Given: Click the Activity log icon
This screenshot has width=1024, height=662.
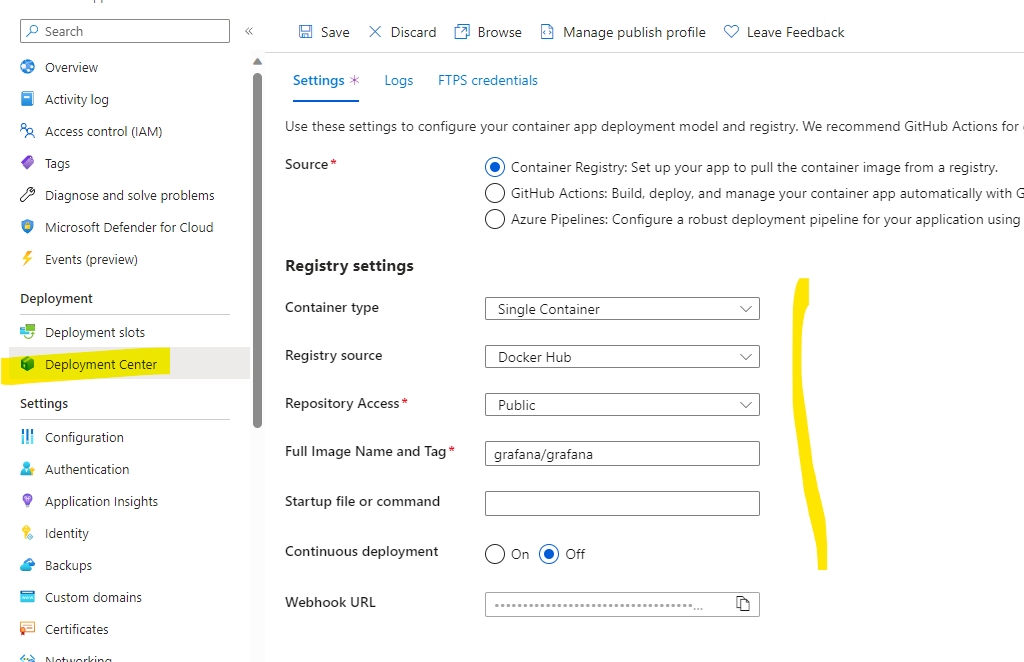Looking at the screenshot, I should coord(27,99).
